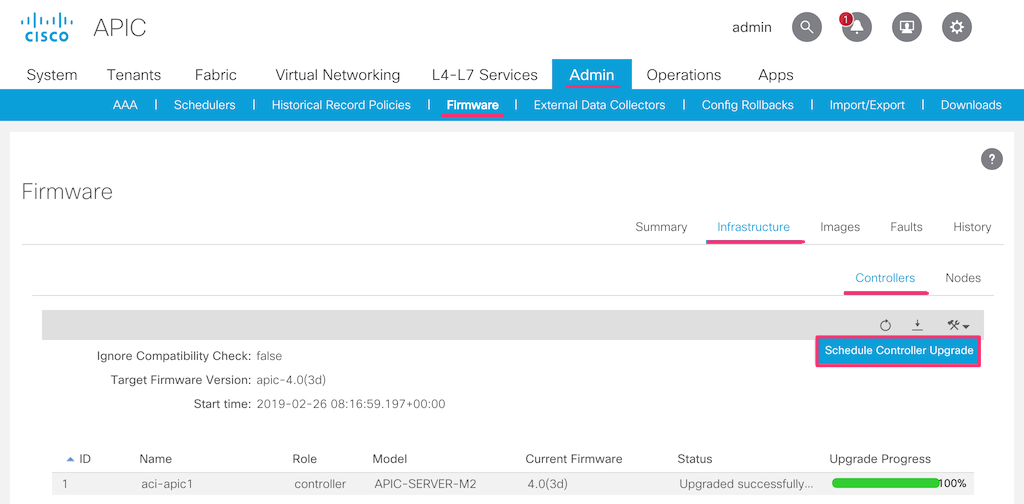Open the Apps menu
Viewport: 1024px width, 504px height.
point(776,75)
